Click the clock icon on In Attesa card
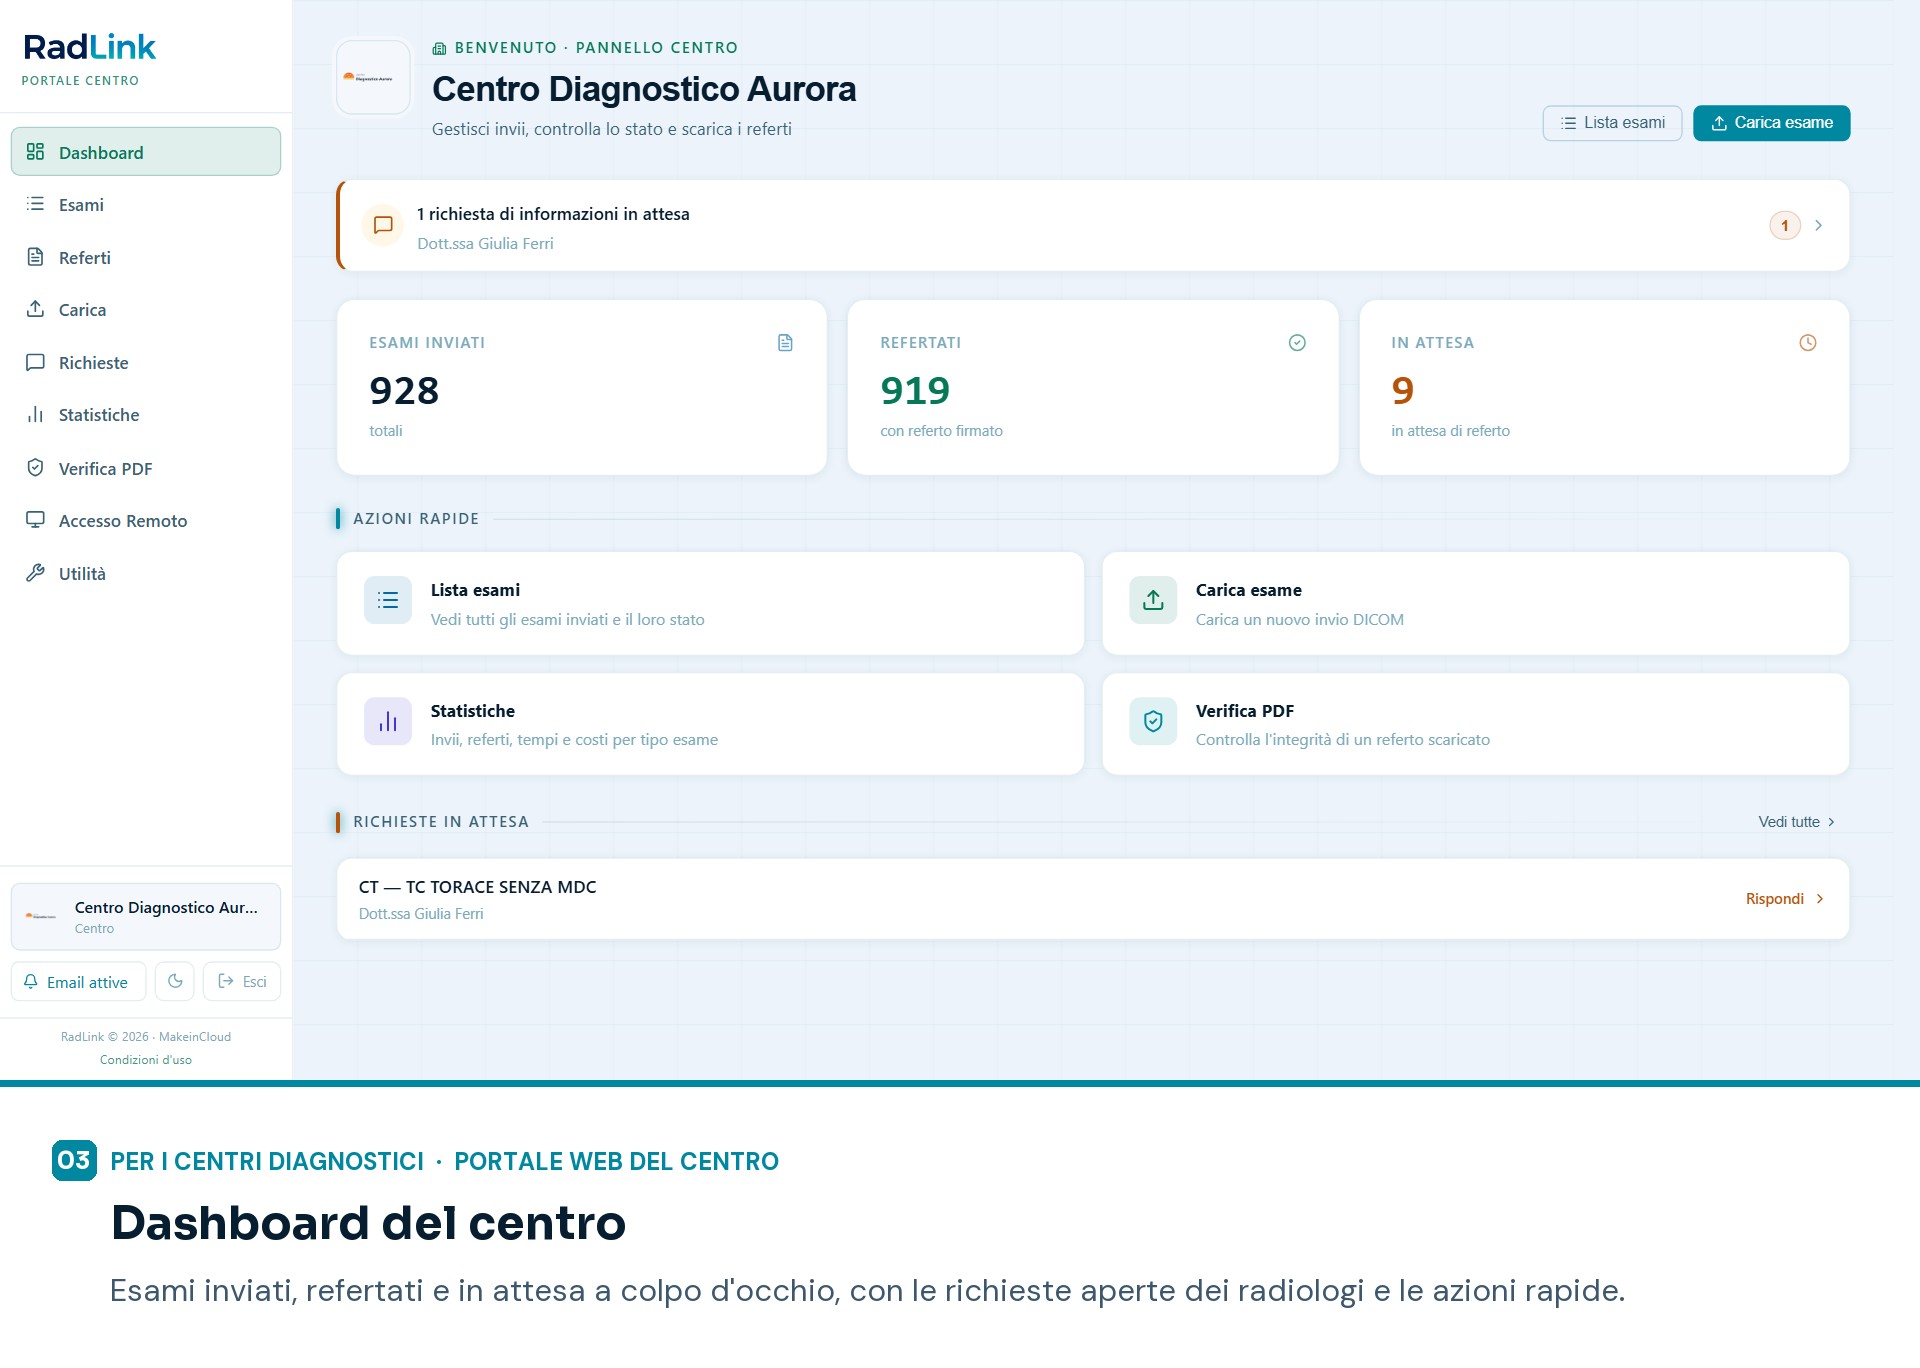This screenshot has width=1920, height=1368. [x=1808, y=343]
